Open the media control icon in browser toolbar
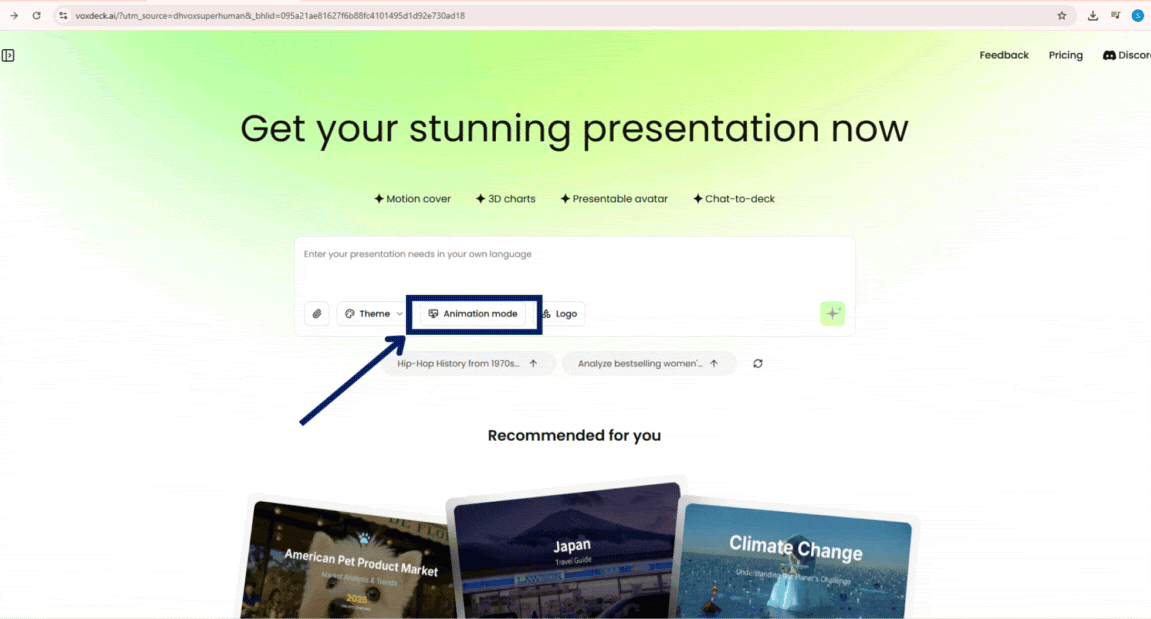 point(1116,15)
